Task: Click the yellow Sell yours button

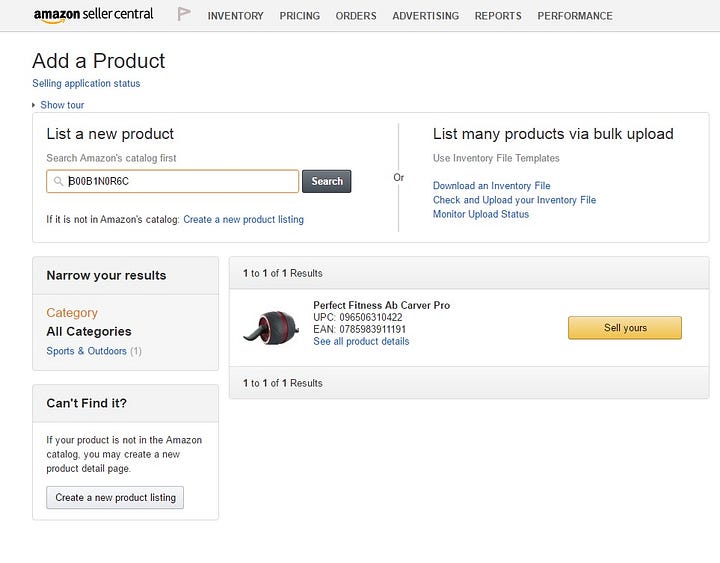Action: (x=625, y=328)
